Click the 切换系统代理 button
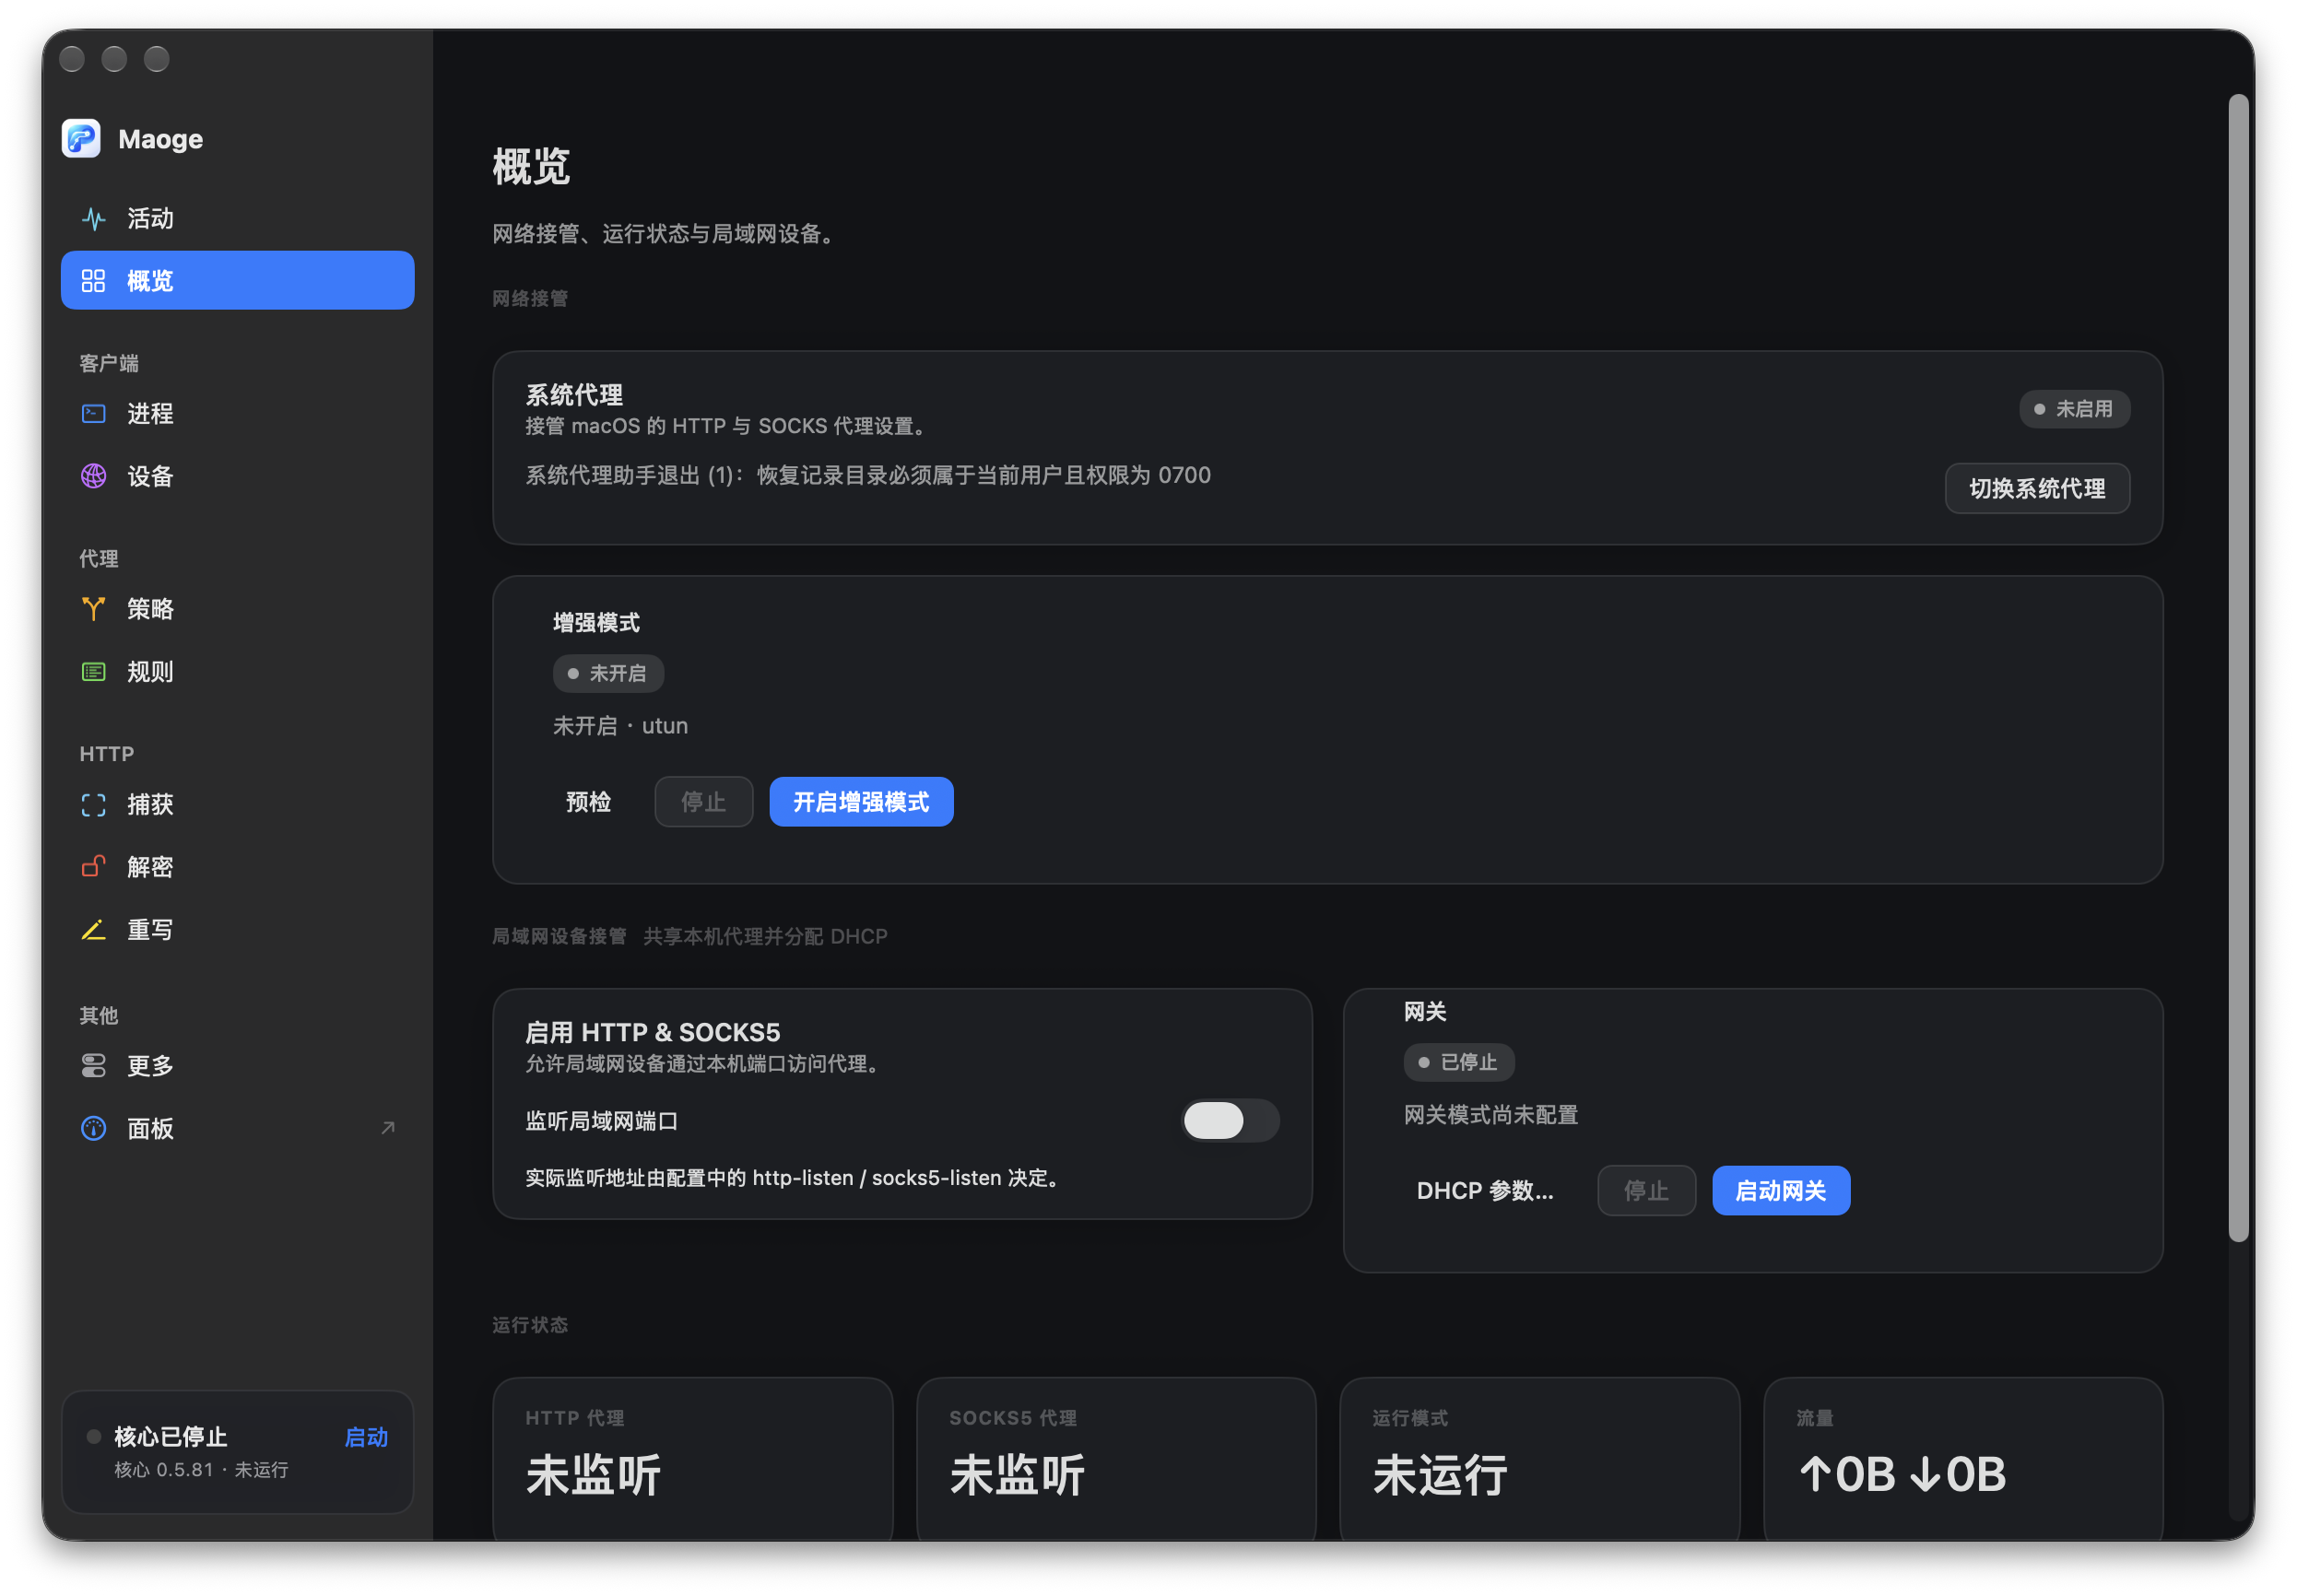Screen dimensions: 2297x1596 [x=2036, y=488]
